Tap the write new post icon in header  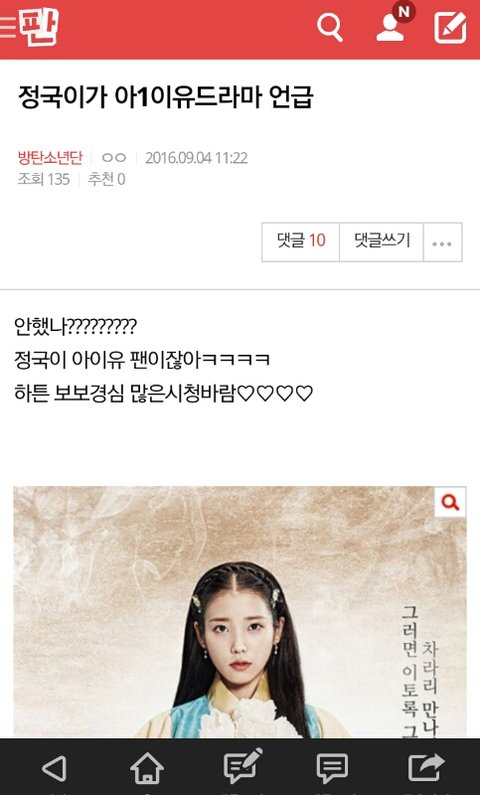(450, 27)
